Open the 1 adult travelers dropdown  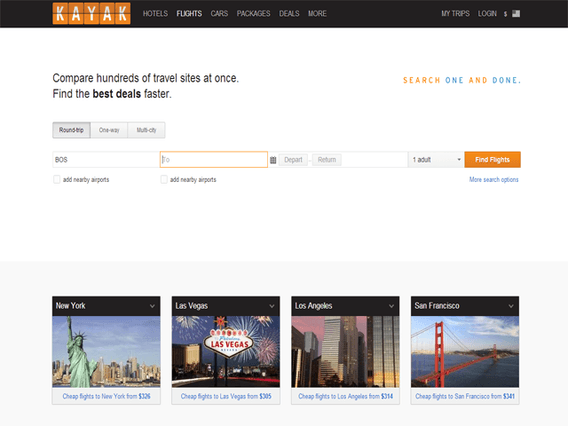click(x=436, y=160)
